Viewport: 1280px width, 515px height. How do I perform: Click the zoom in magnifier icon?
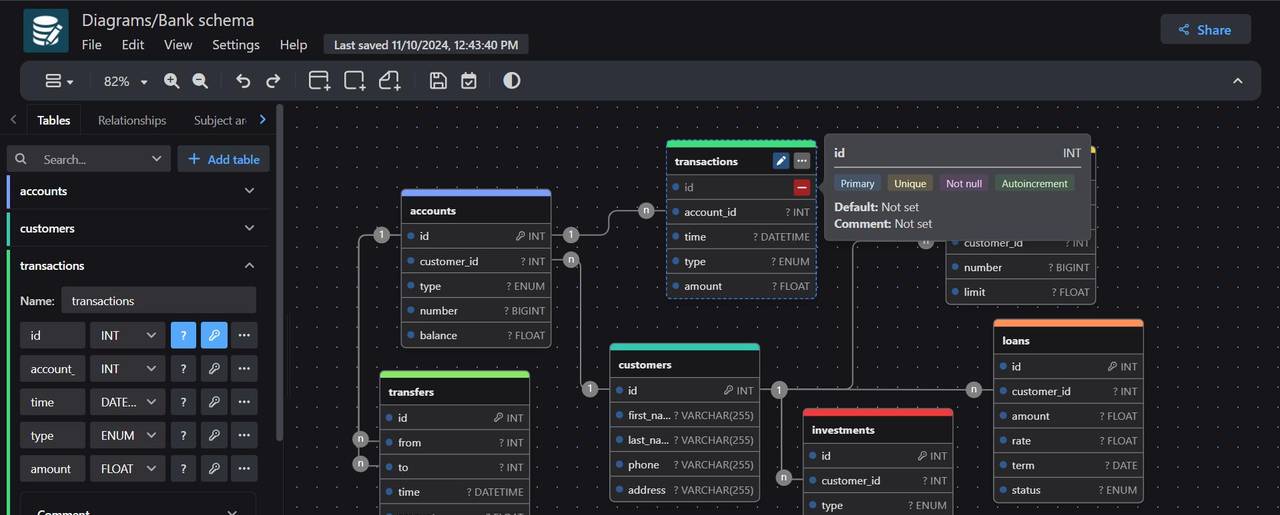click(x=172, y=81)
